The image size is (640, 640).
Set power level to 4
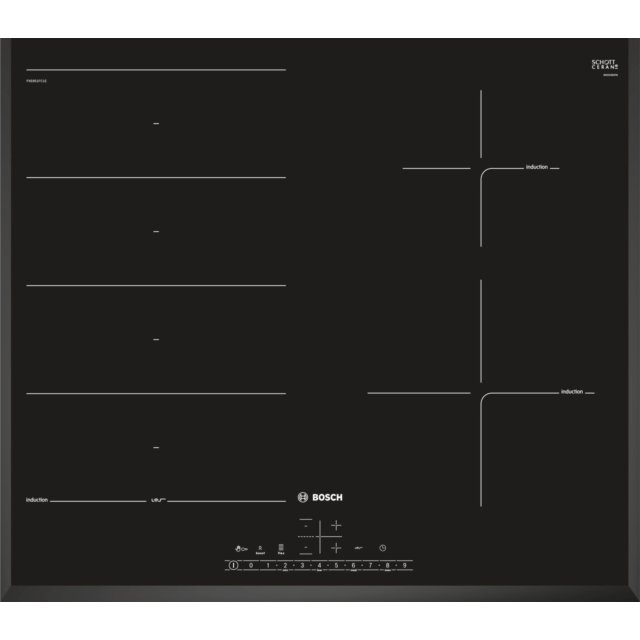319,565
